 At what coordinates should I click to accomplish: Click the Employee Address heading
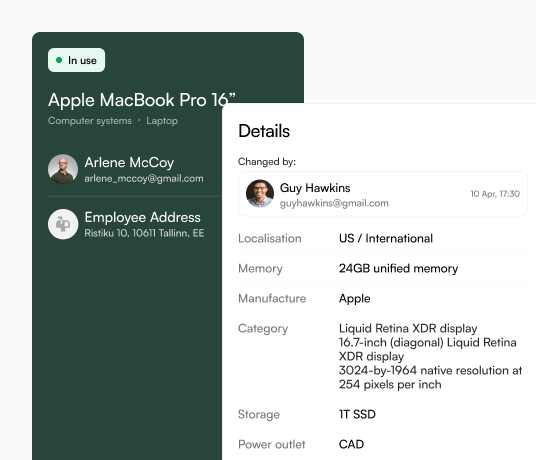143,217
